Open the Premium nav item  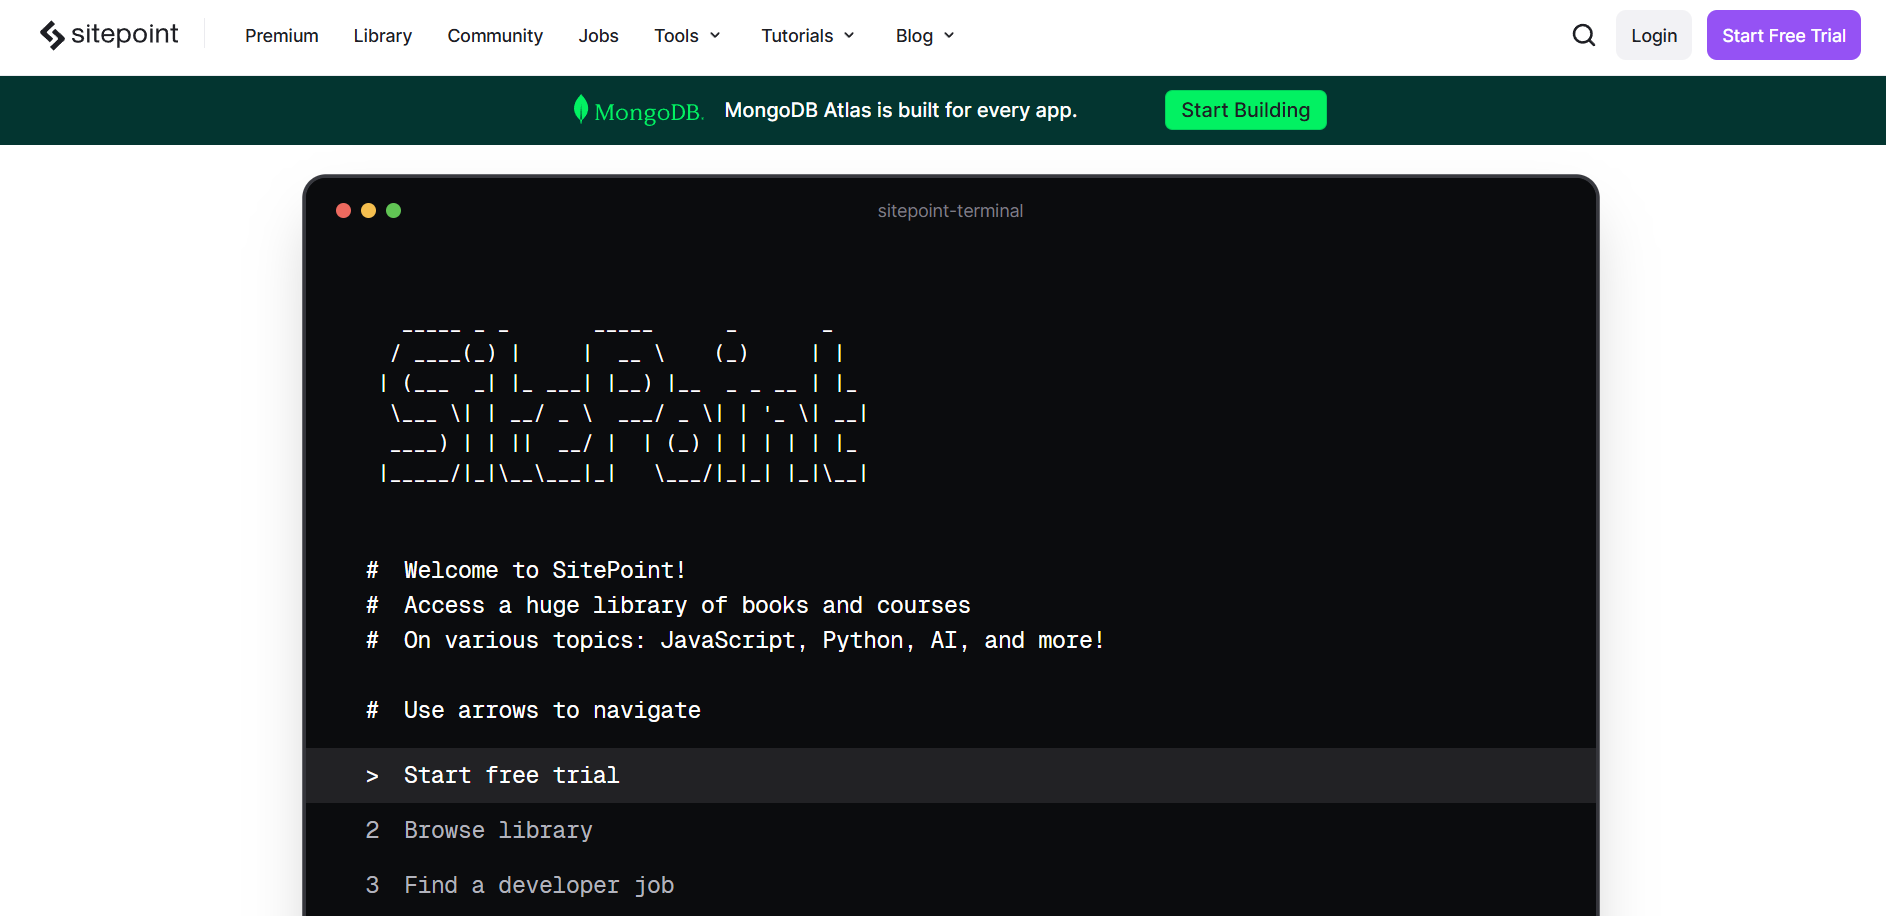pyautogui.click(x=282, y=36)
